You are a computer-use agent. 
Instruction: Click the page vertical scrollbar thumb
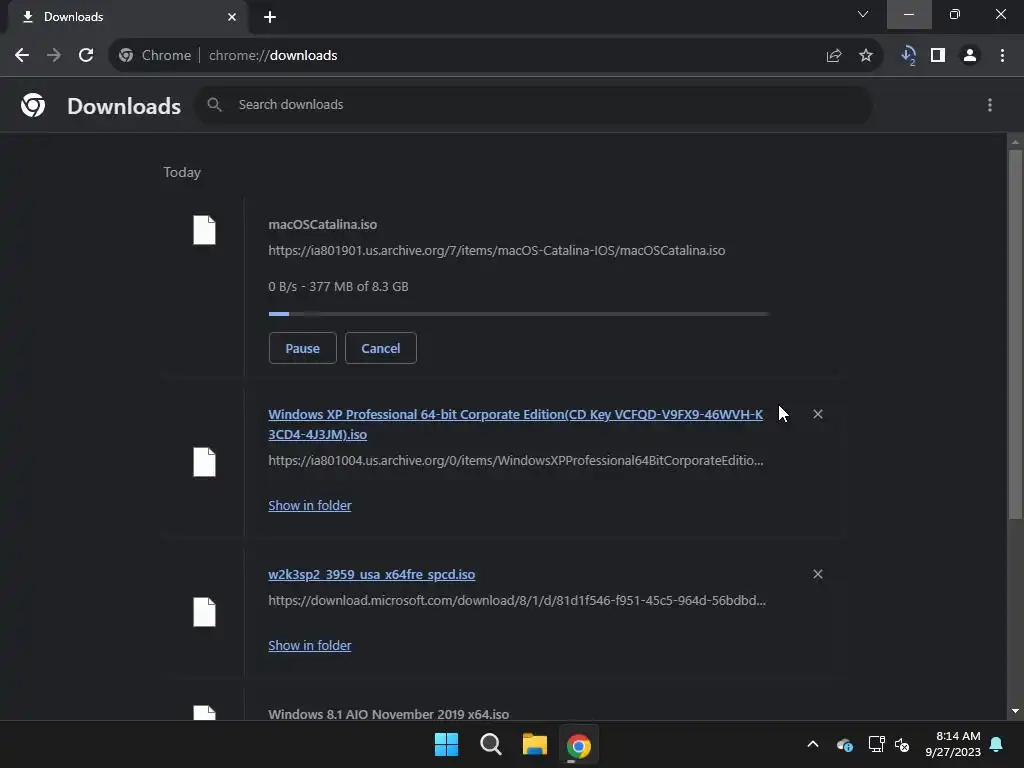1015,334
